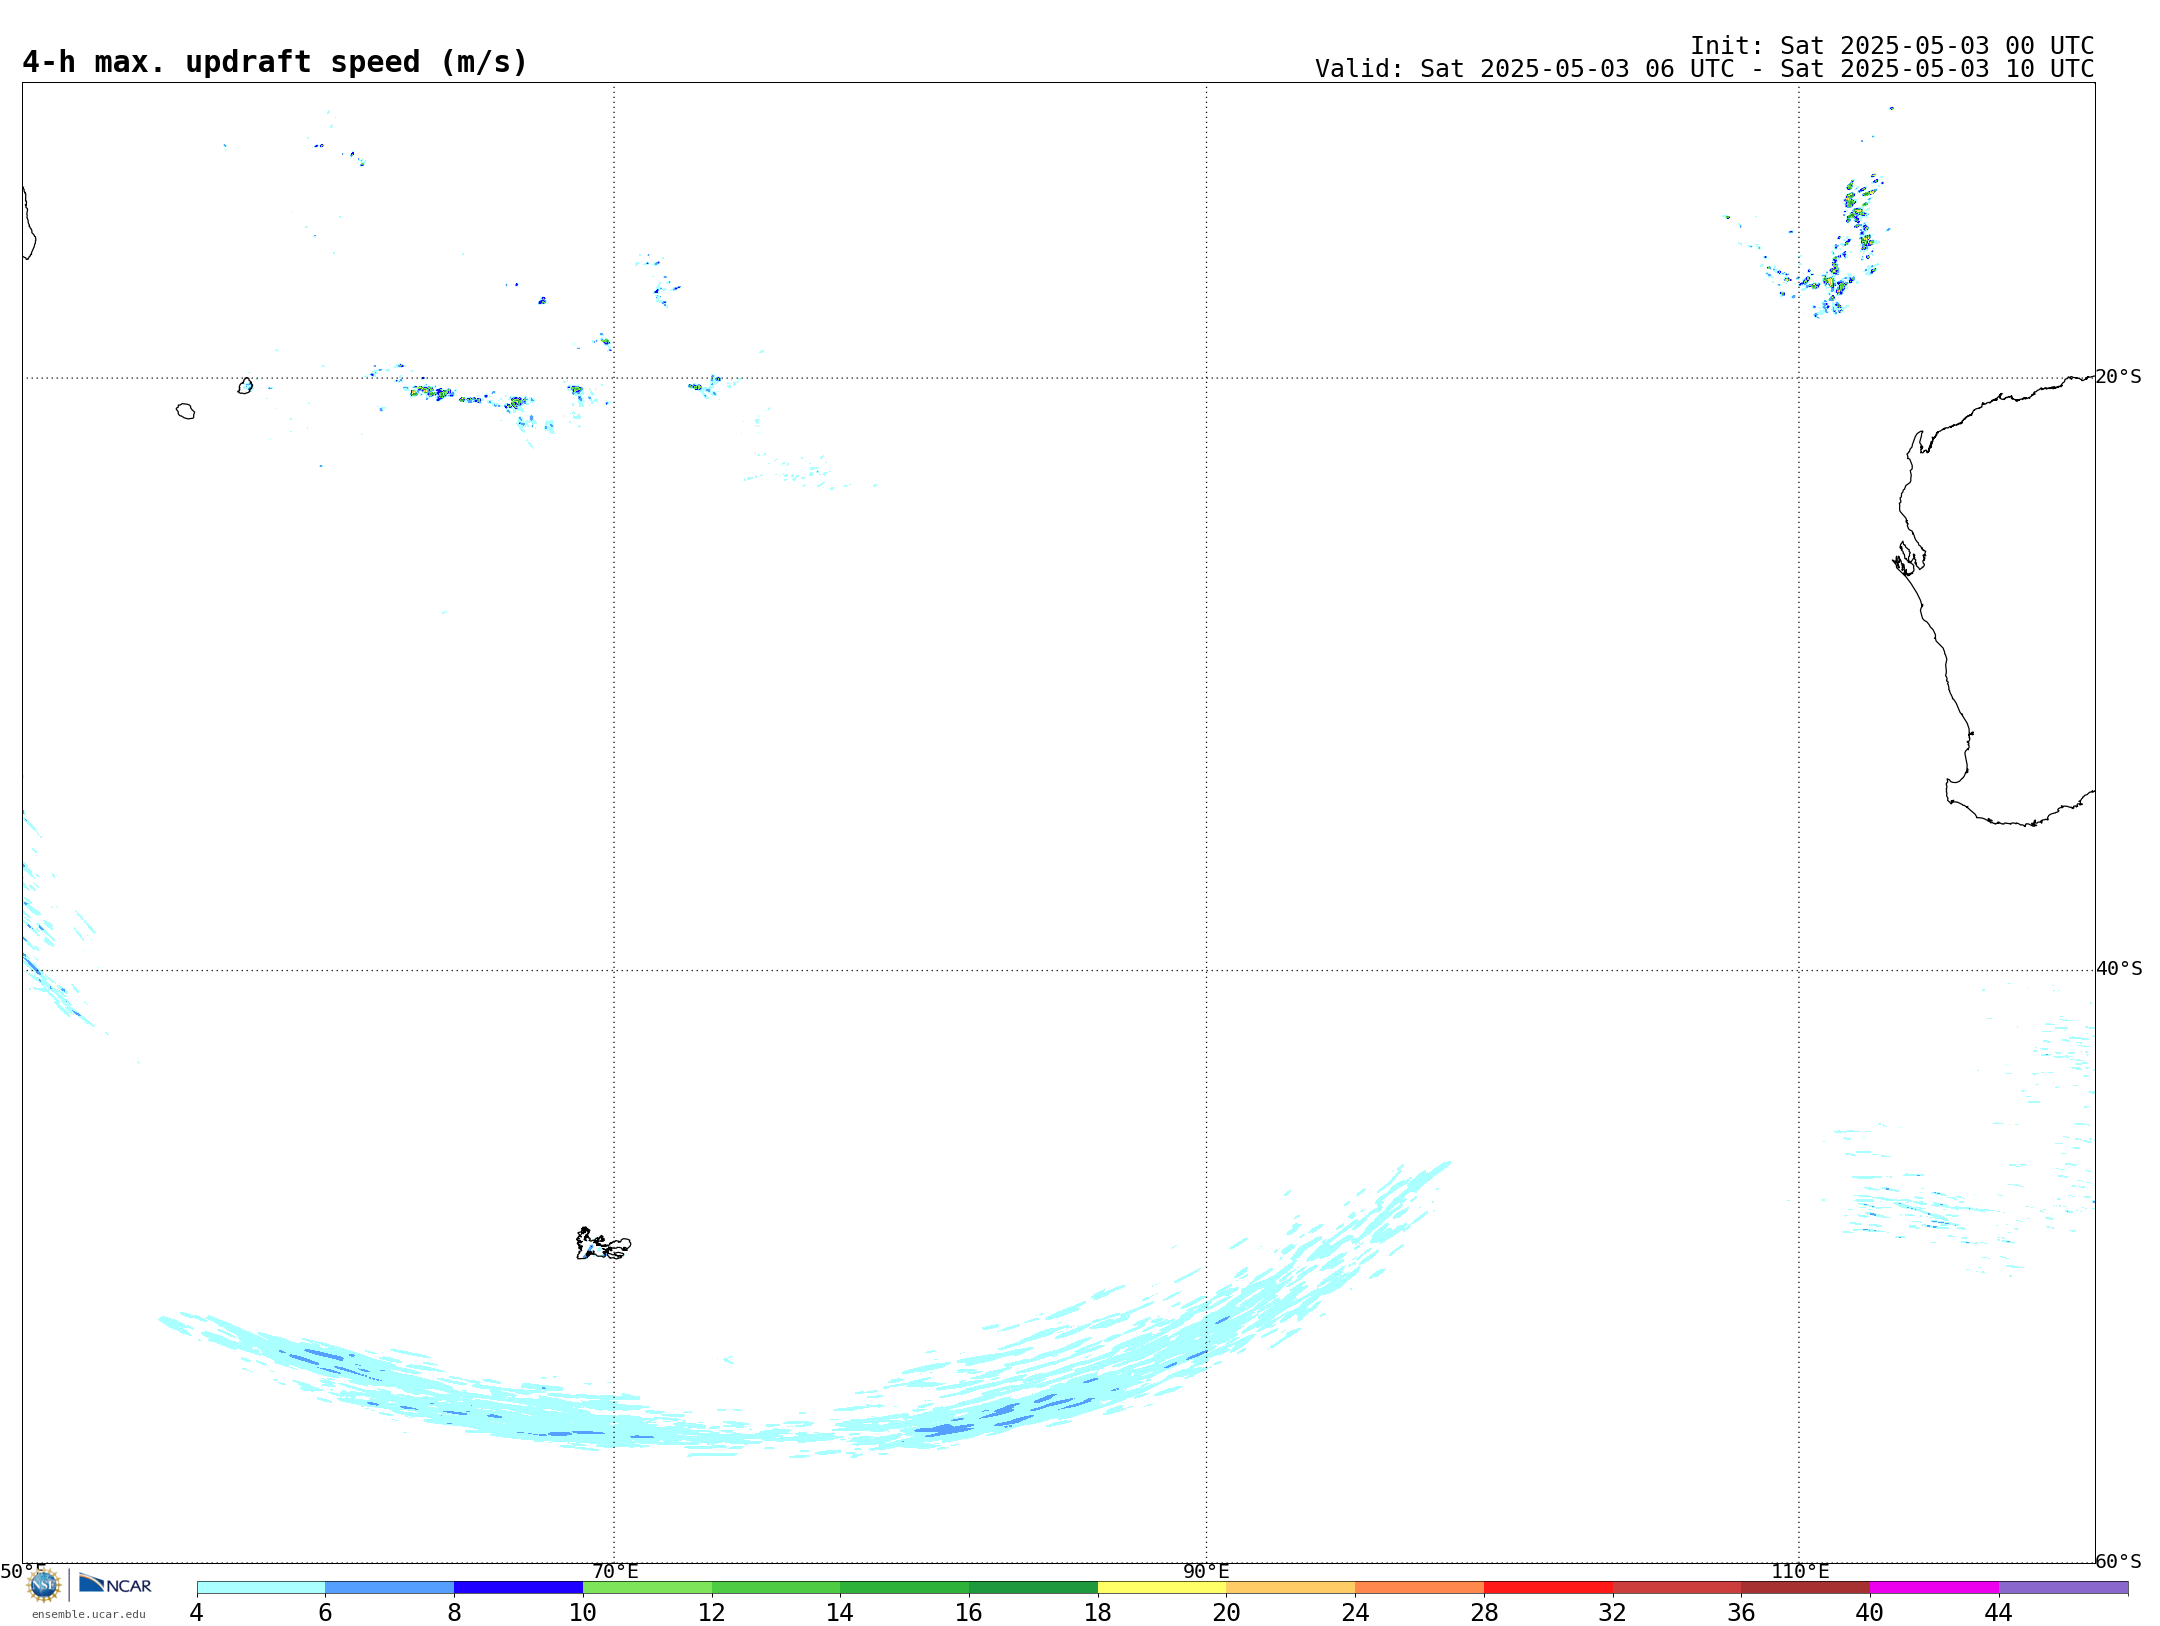
Task: Open the ensemble.ucar.edu text link
Action: click(x=89, y=1614)
